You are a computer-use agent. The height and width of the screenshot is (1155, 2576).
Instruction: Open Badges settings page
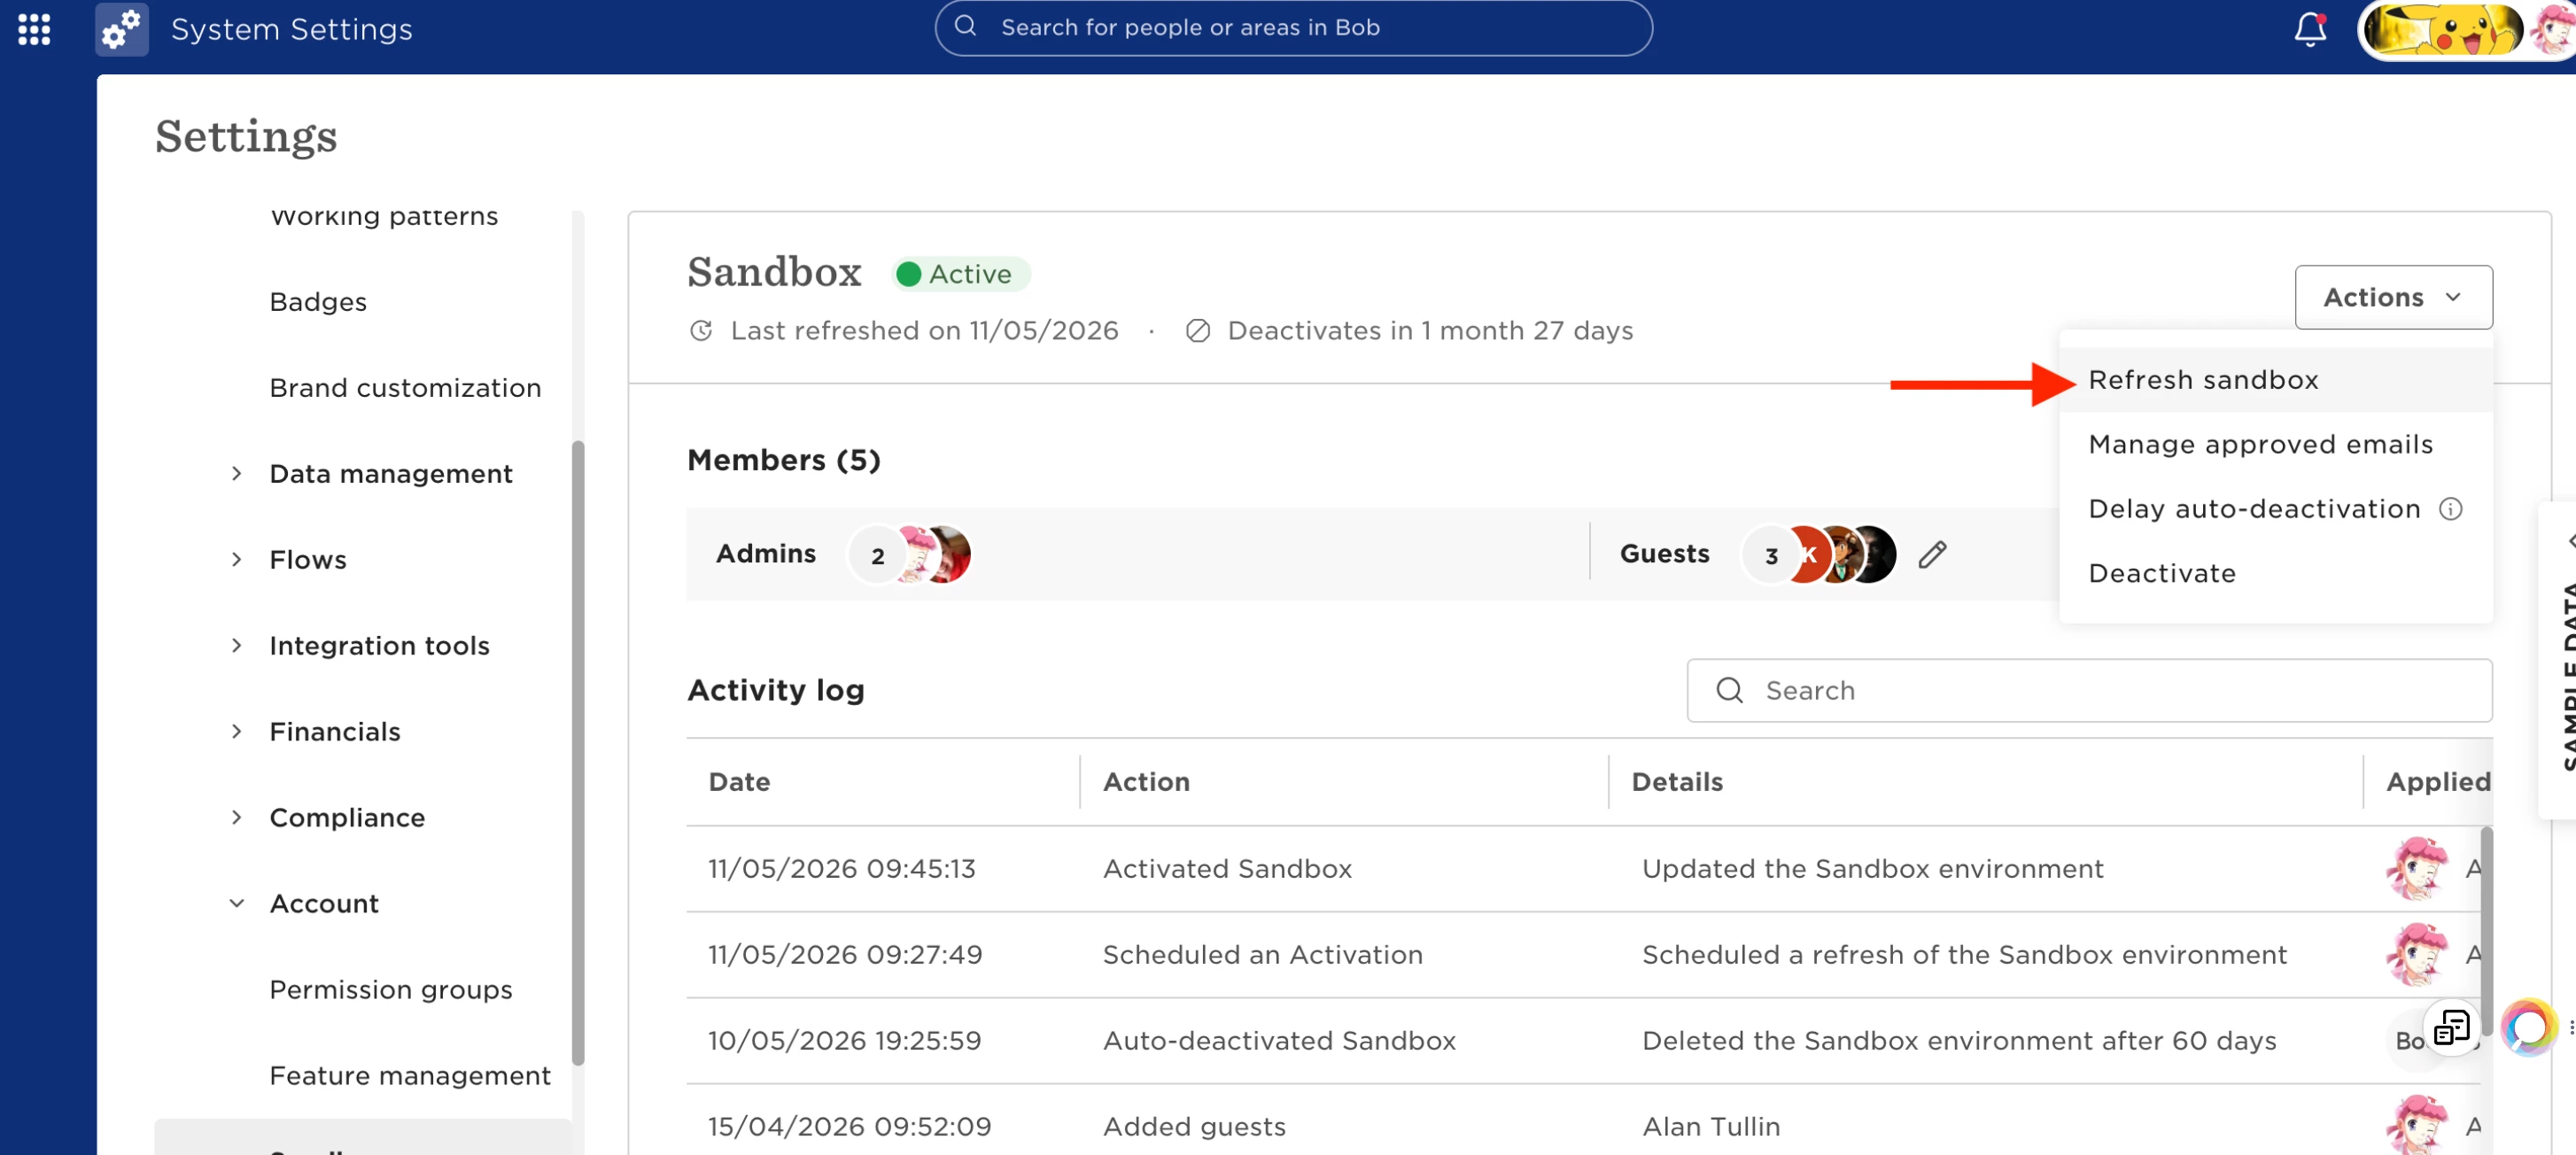[318, 302]
